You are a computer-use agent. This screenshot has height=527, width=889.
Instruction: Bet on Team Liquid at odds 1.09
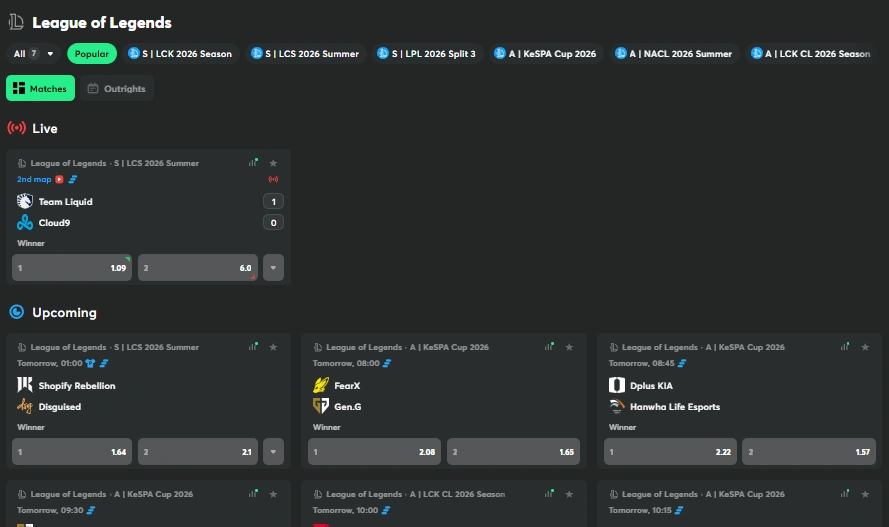[x=72, y=267]
